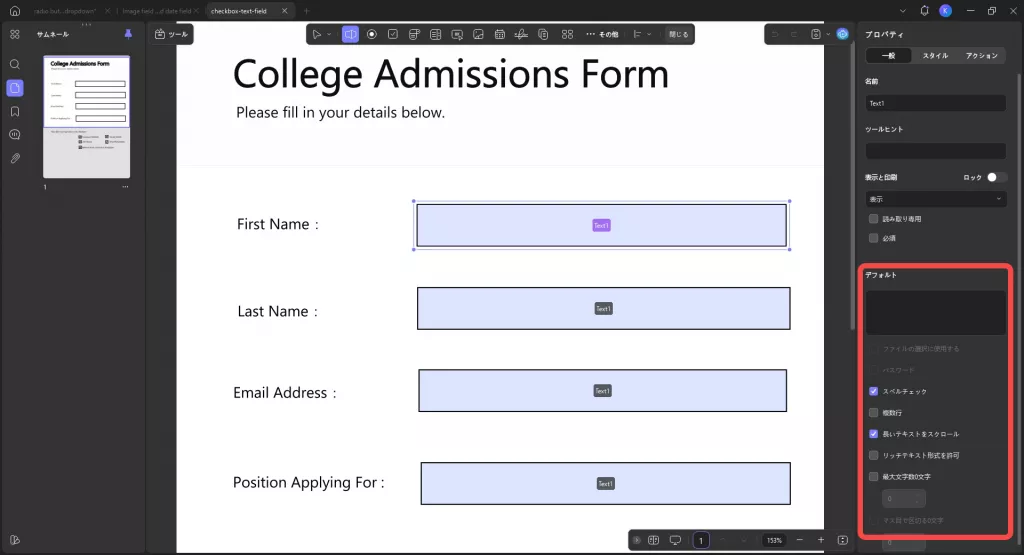Open the search icon in left sidebar
Image resolution: width=1024 pixels, height=555 pixels.
pyautogui.click(x=15, y=65)
